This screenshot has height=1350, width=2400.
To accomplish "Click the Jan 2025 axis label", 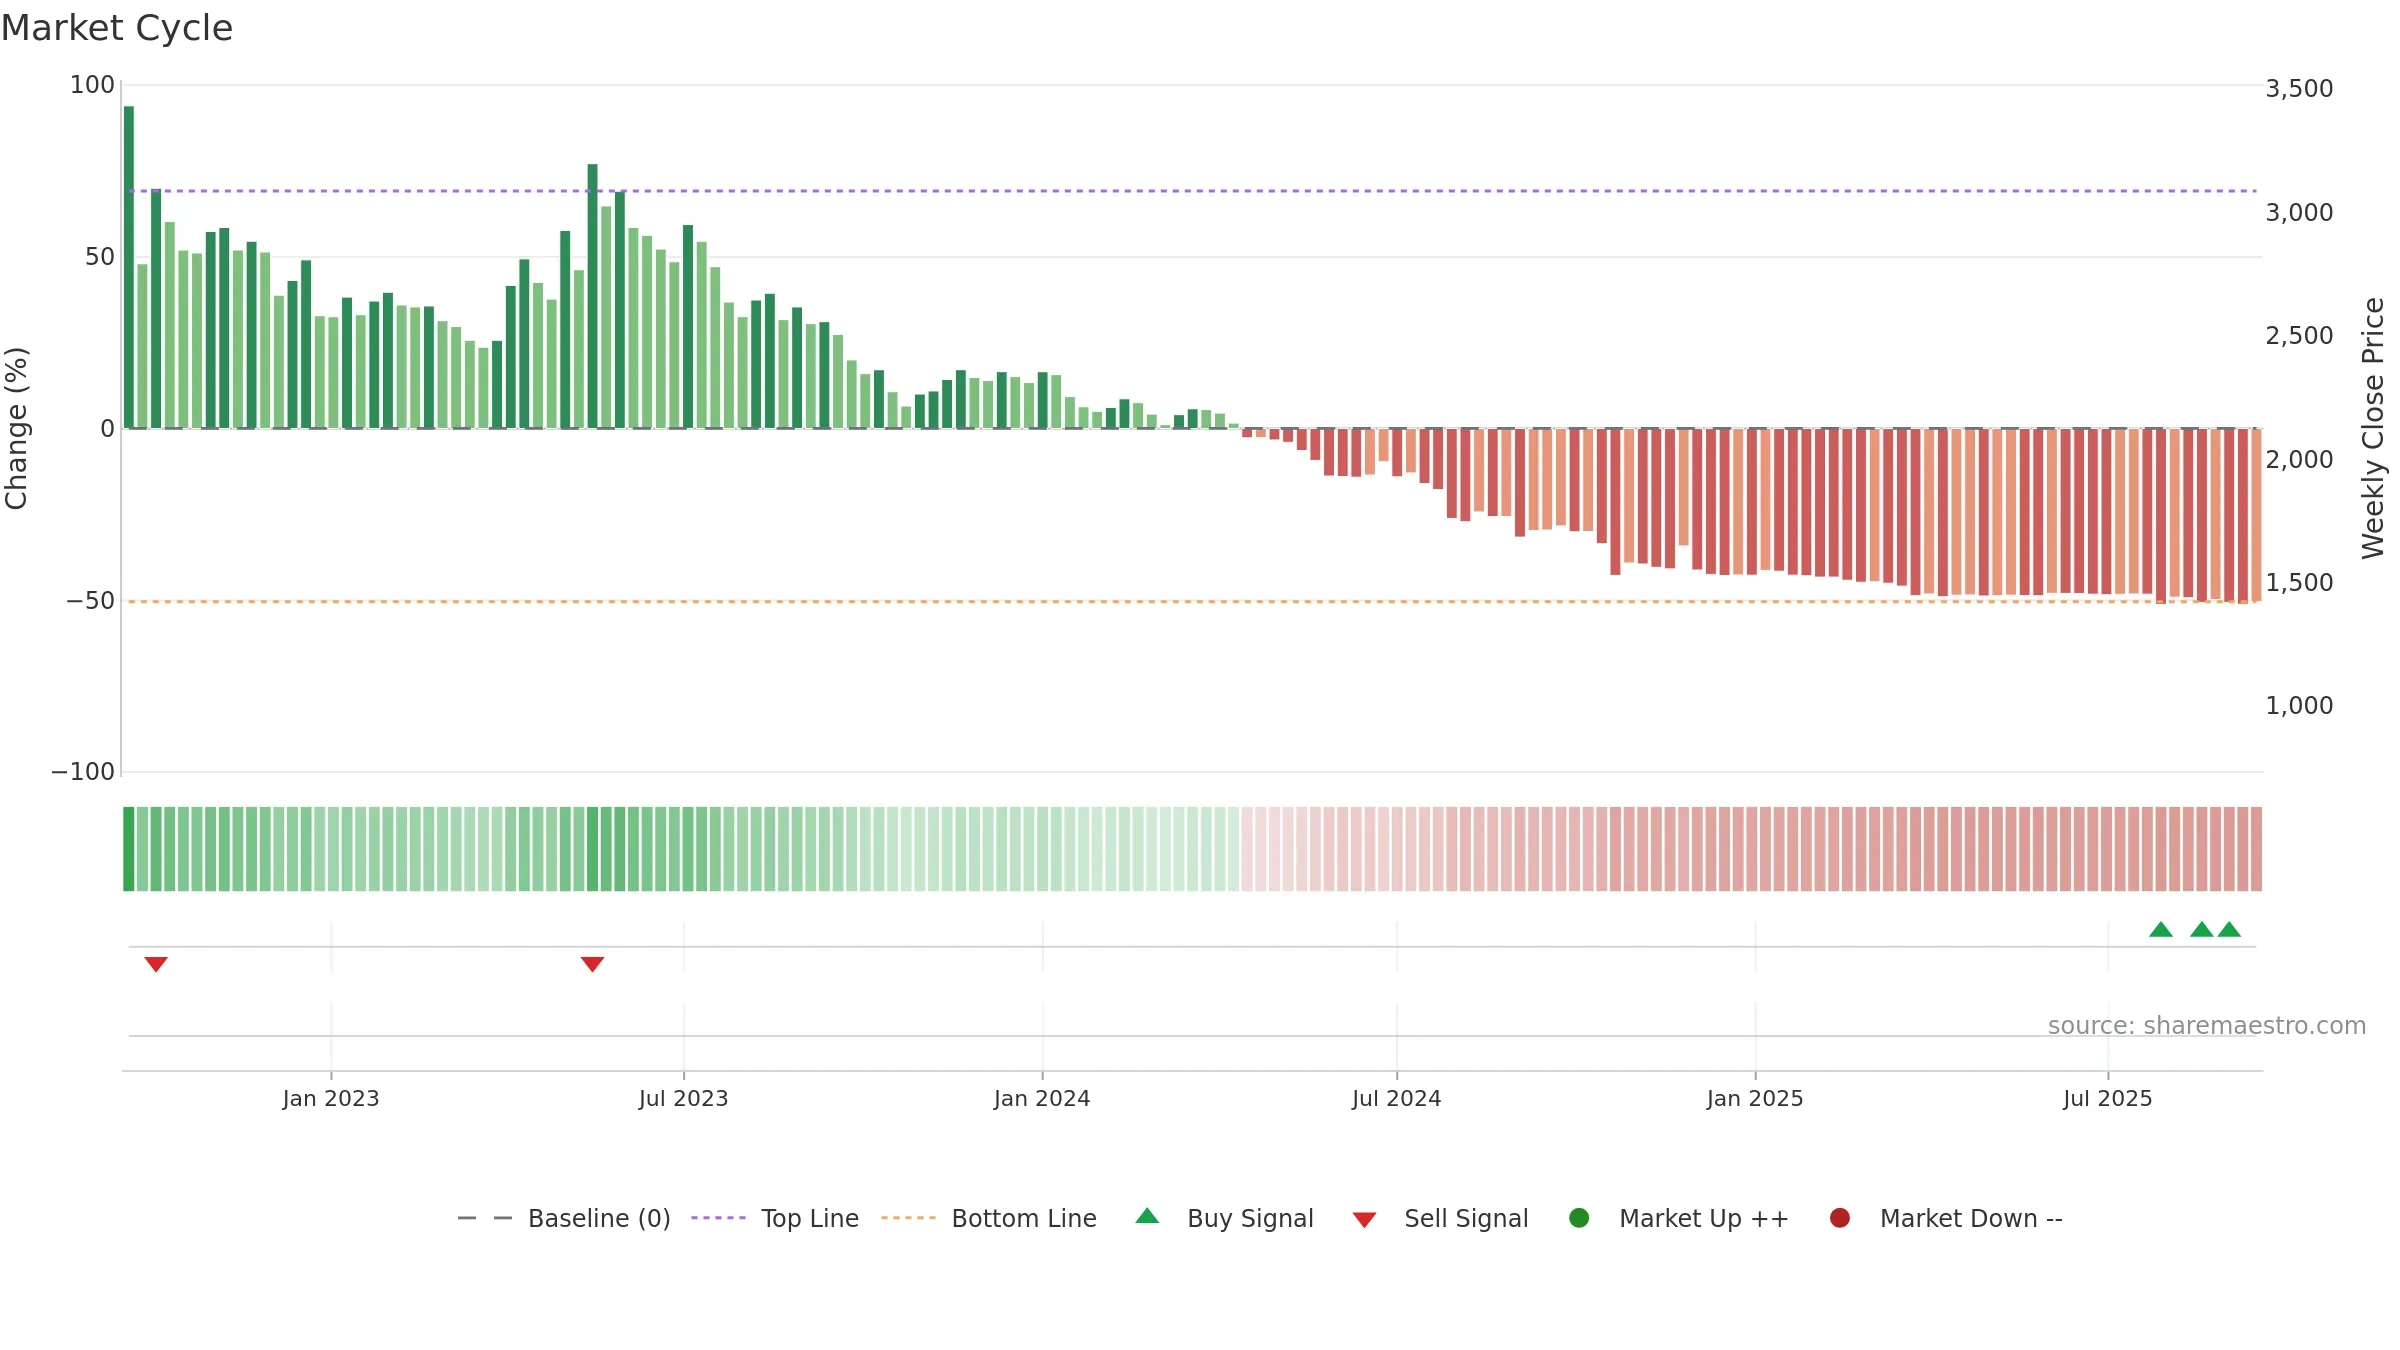I will pos(1755,1098).
